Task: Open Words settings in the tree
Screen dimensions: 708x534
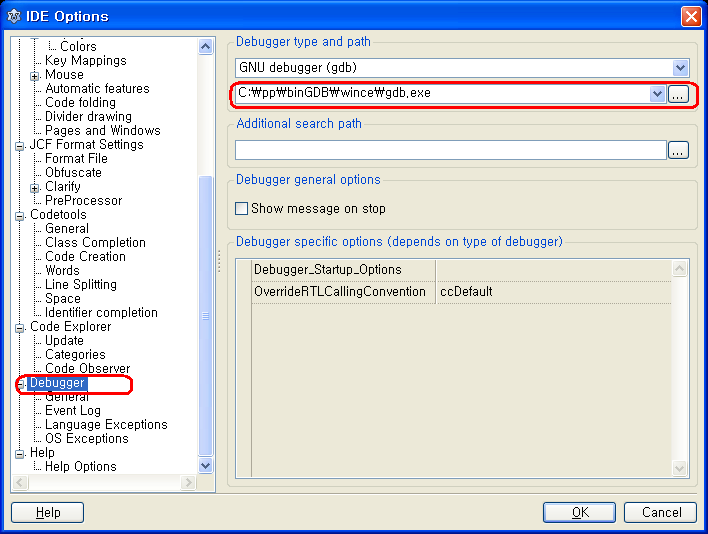Action: (x=62, y=270)
